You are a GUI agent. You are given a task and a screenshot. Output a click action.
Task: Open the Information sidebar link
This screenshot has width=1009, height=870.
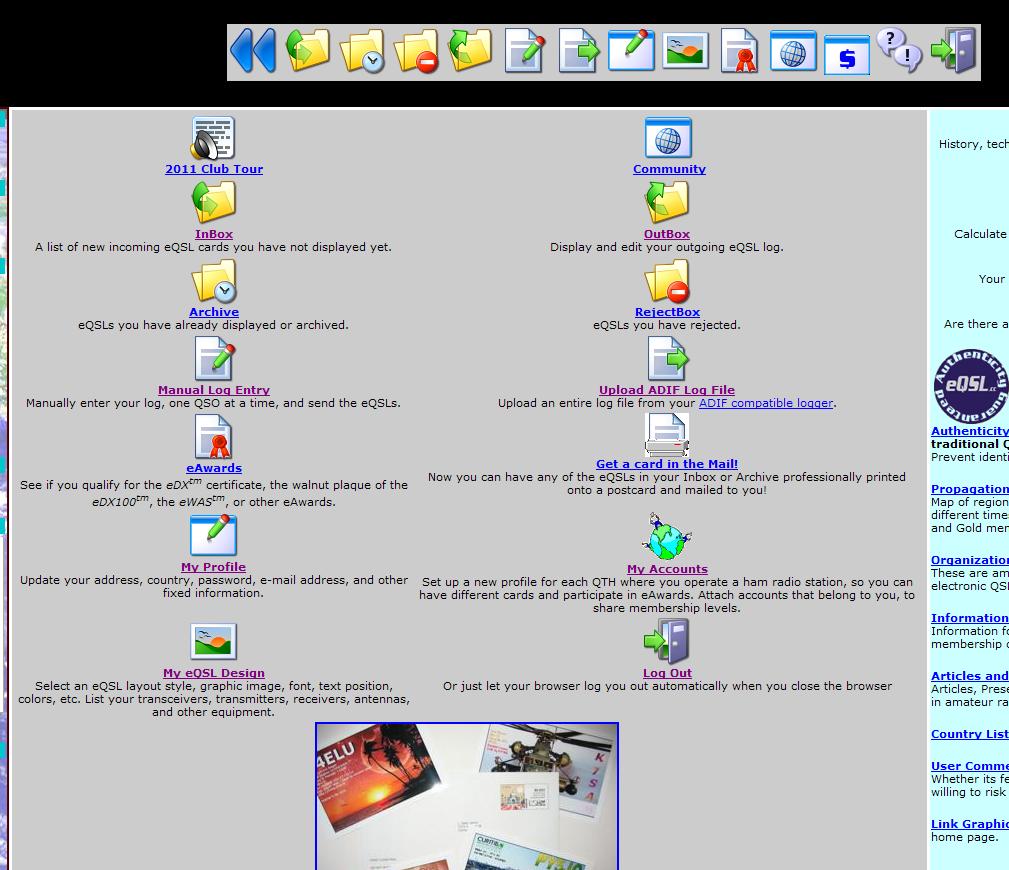click(970, 618)
